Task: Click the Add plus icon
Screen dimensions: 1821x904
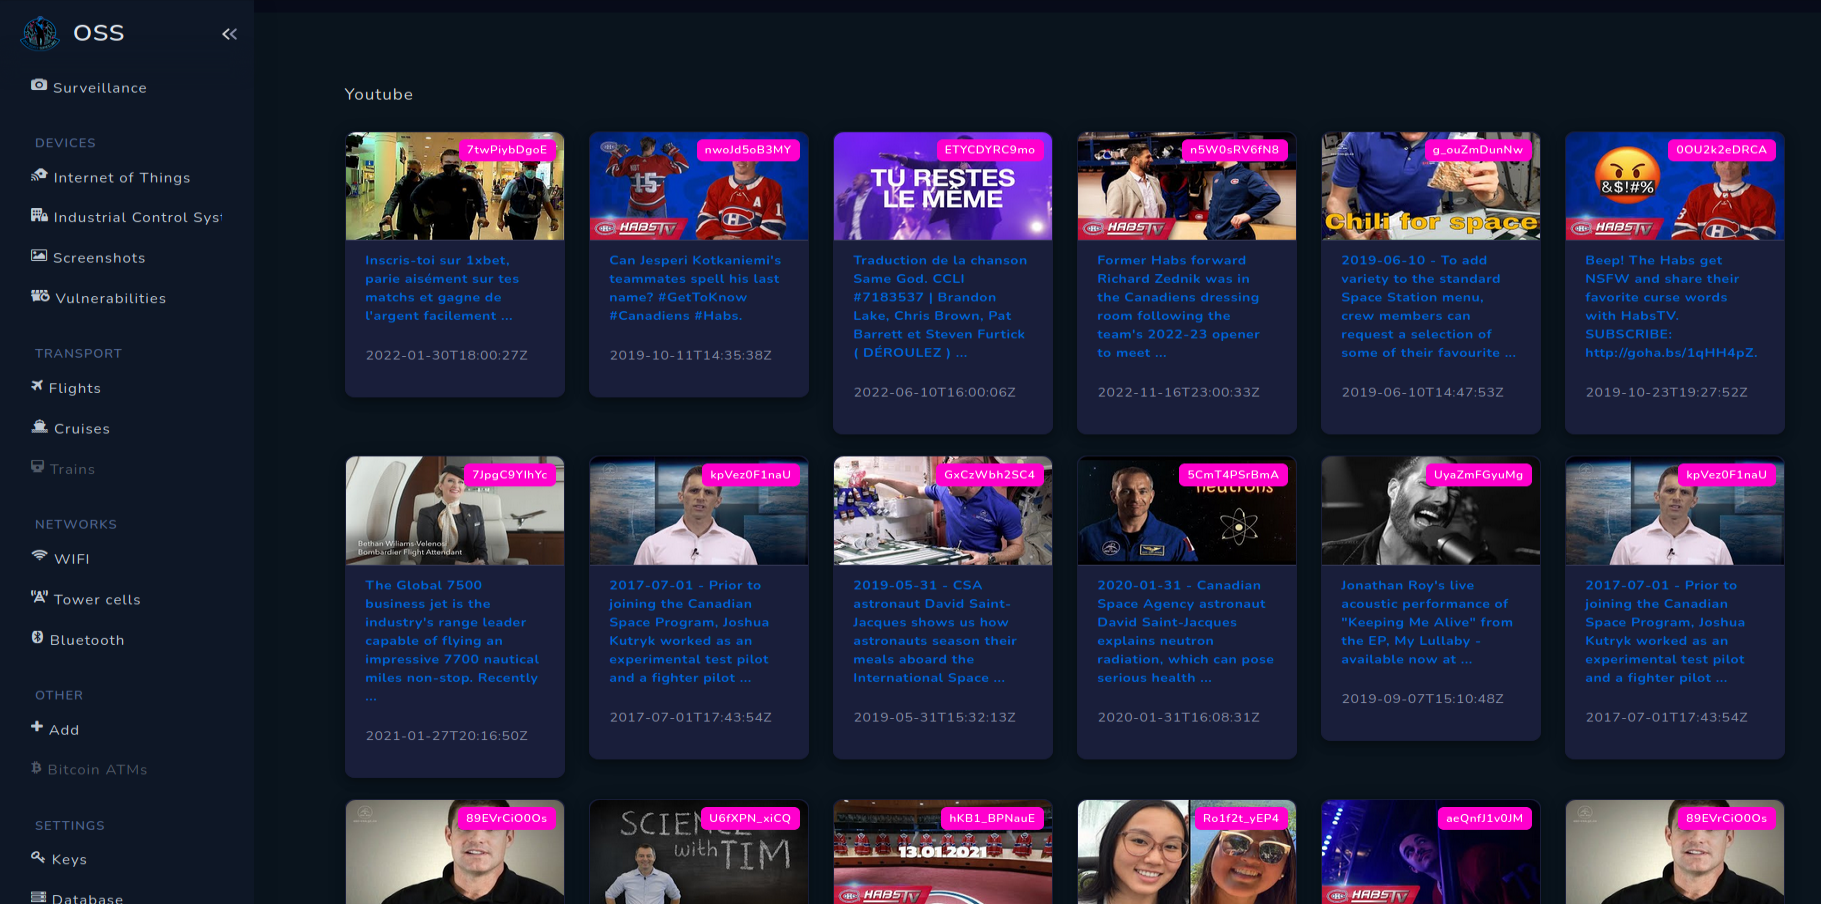Action: (x=37, y=727)
